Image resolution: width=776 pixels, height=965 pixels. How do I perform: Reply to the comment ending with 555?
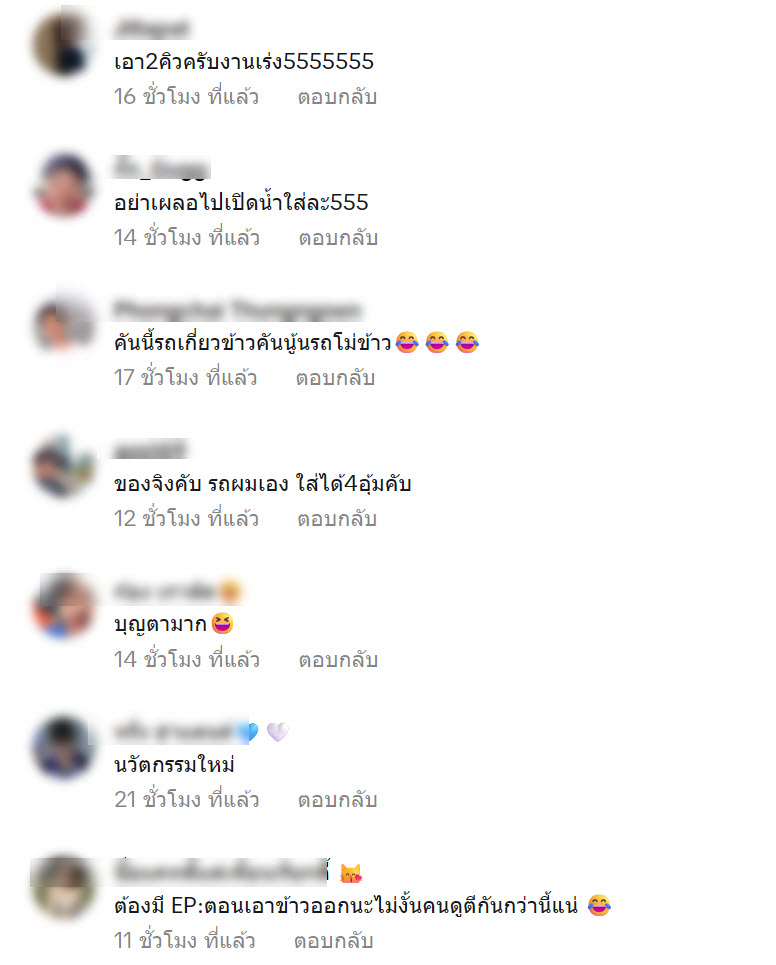pos(338,238)
